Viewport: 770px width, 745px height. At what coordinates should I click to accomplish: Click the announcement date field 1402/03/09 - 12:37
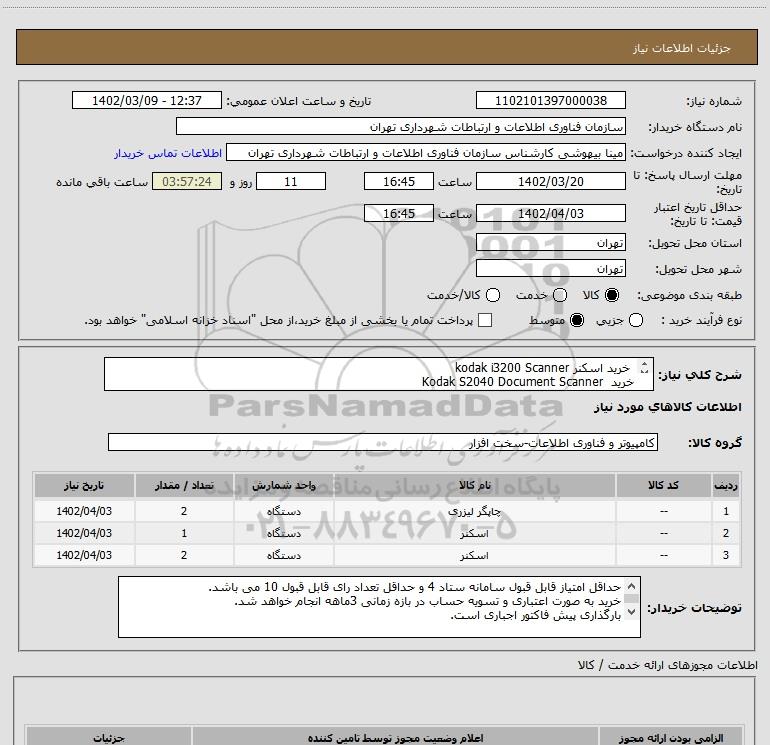click(147, 101)
